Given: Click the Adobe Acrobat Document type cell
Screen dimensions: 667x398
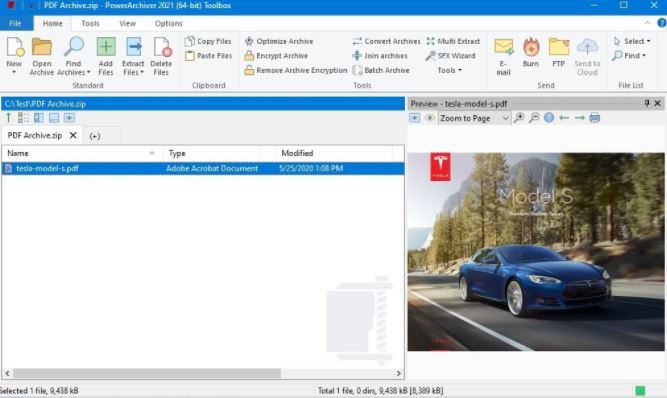Looking at the screenshot, I should click(212, 168).
